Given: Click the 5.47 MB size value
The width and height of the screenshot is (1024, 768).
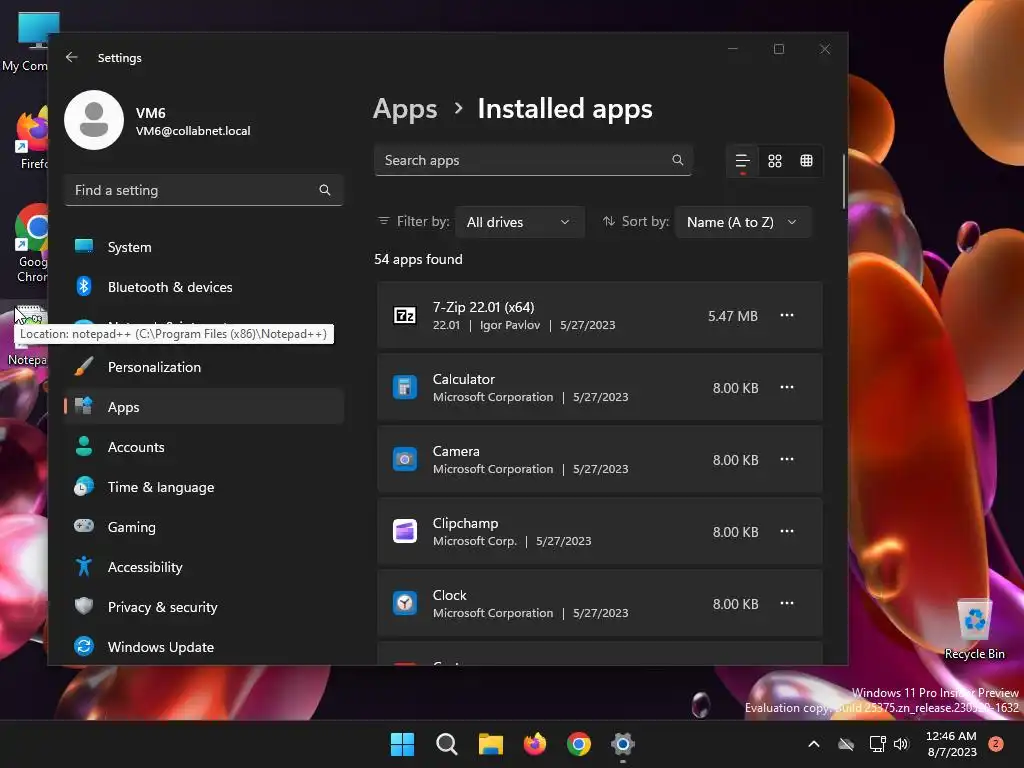Looking at the screenshot, I should 733,316.
